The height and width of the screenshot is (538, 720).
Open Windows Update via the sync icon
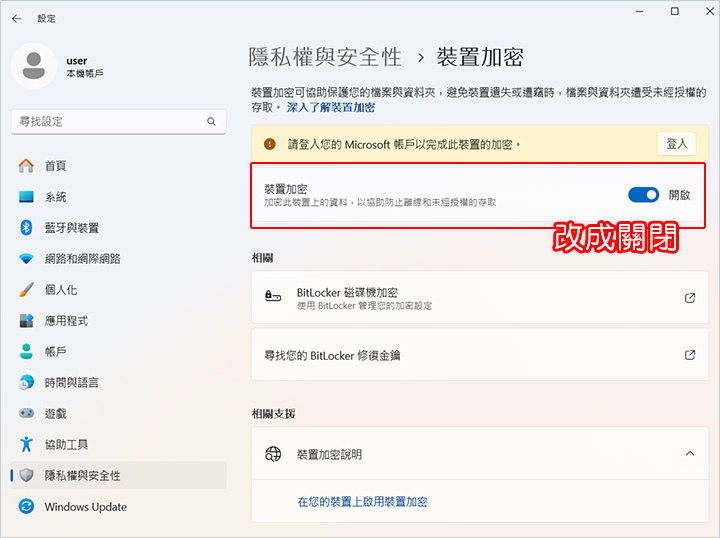[x=26, y=506]
